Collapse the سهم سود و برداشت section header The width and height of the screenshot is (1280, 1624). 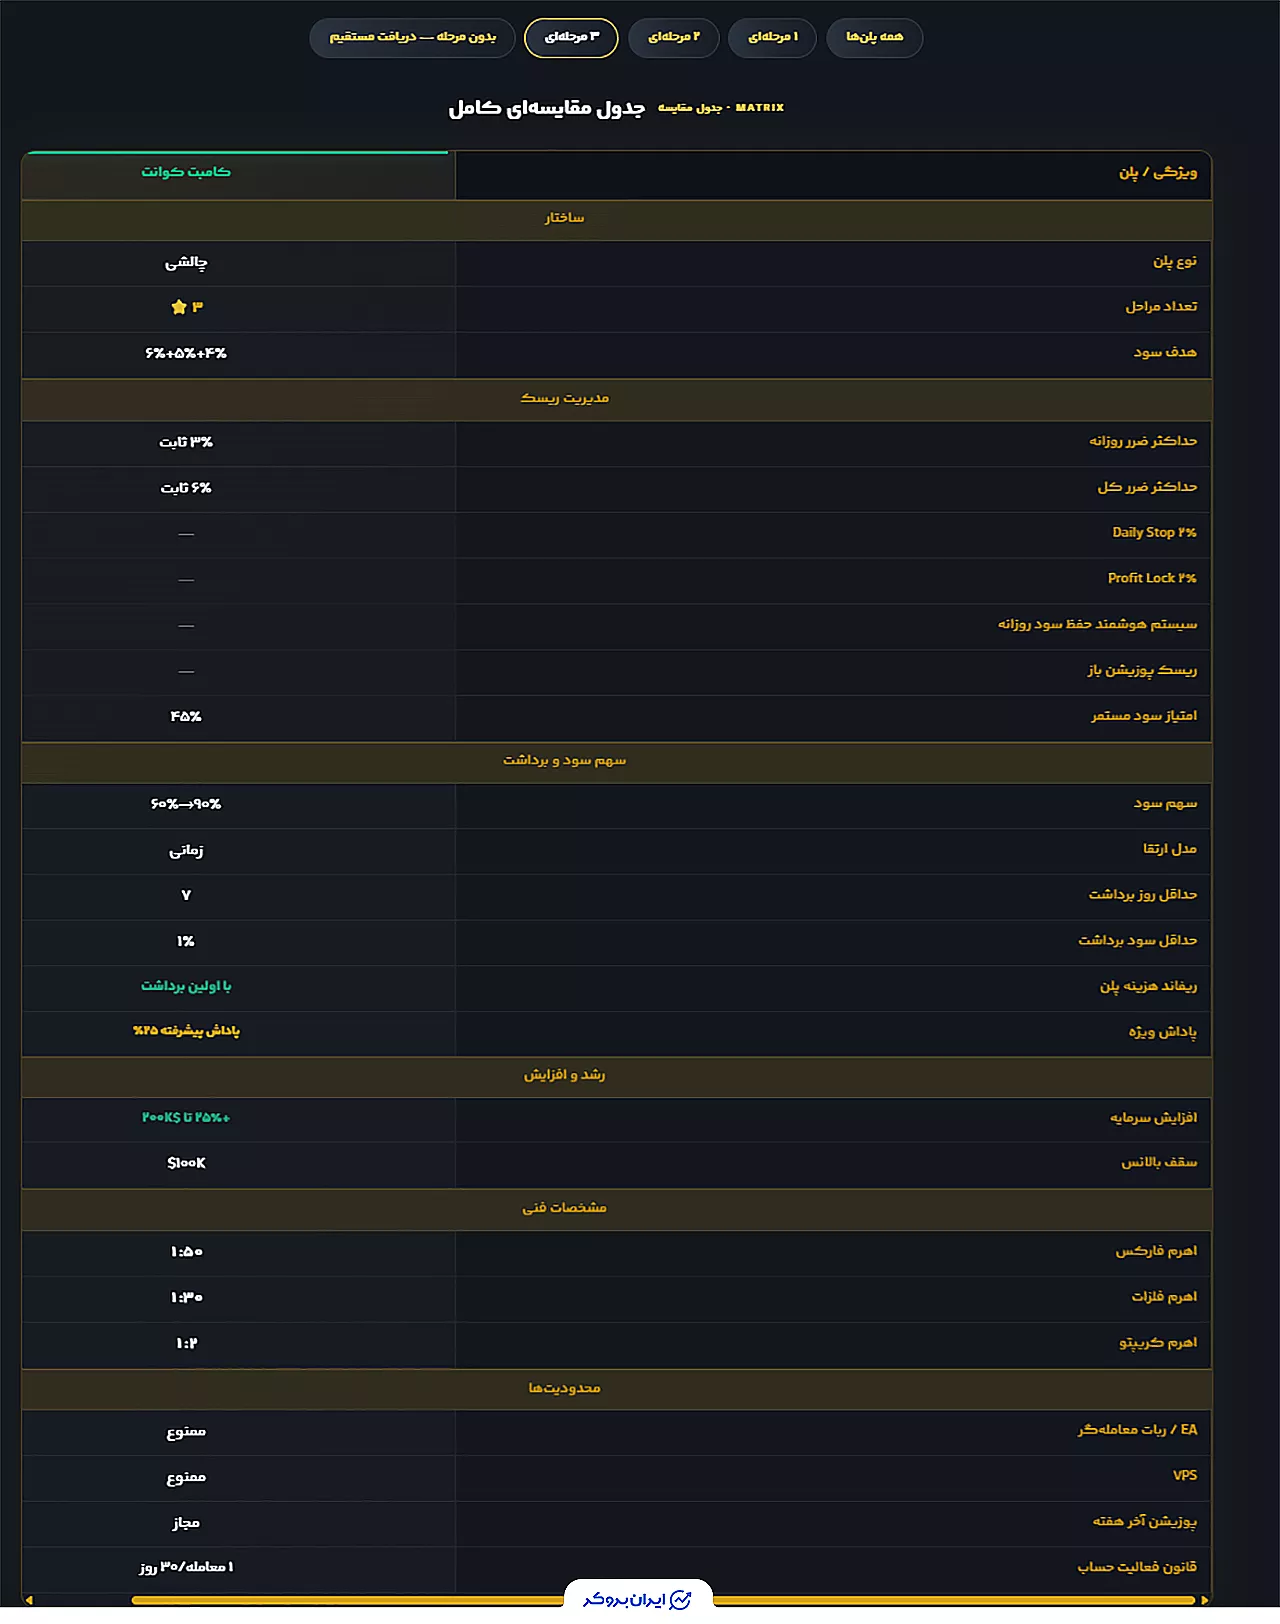(616, 760)
